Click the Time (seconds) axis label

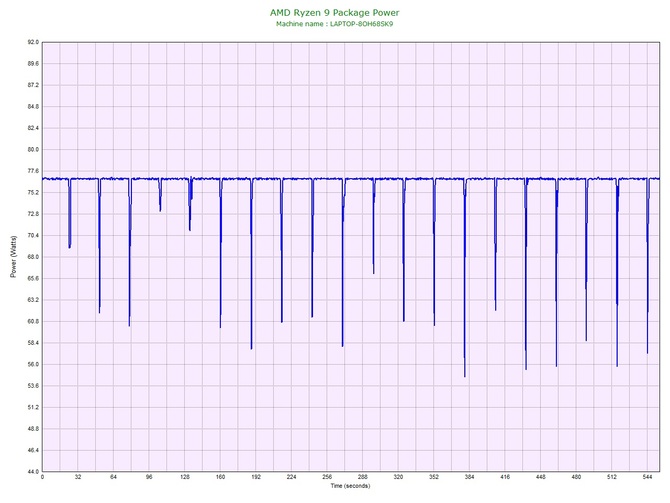[x=350, y=486]
